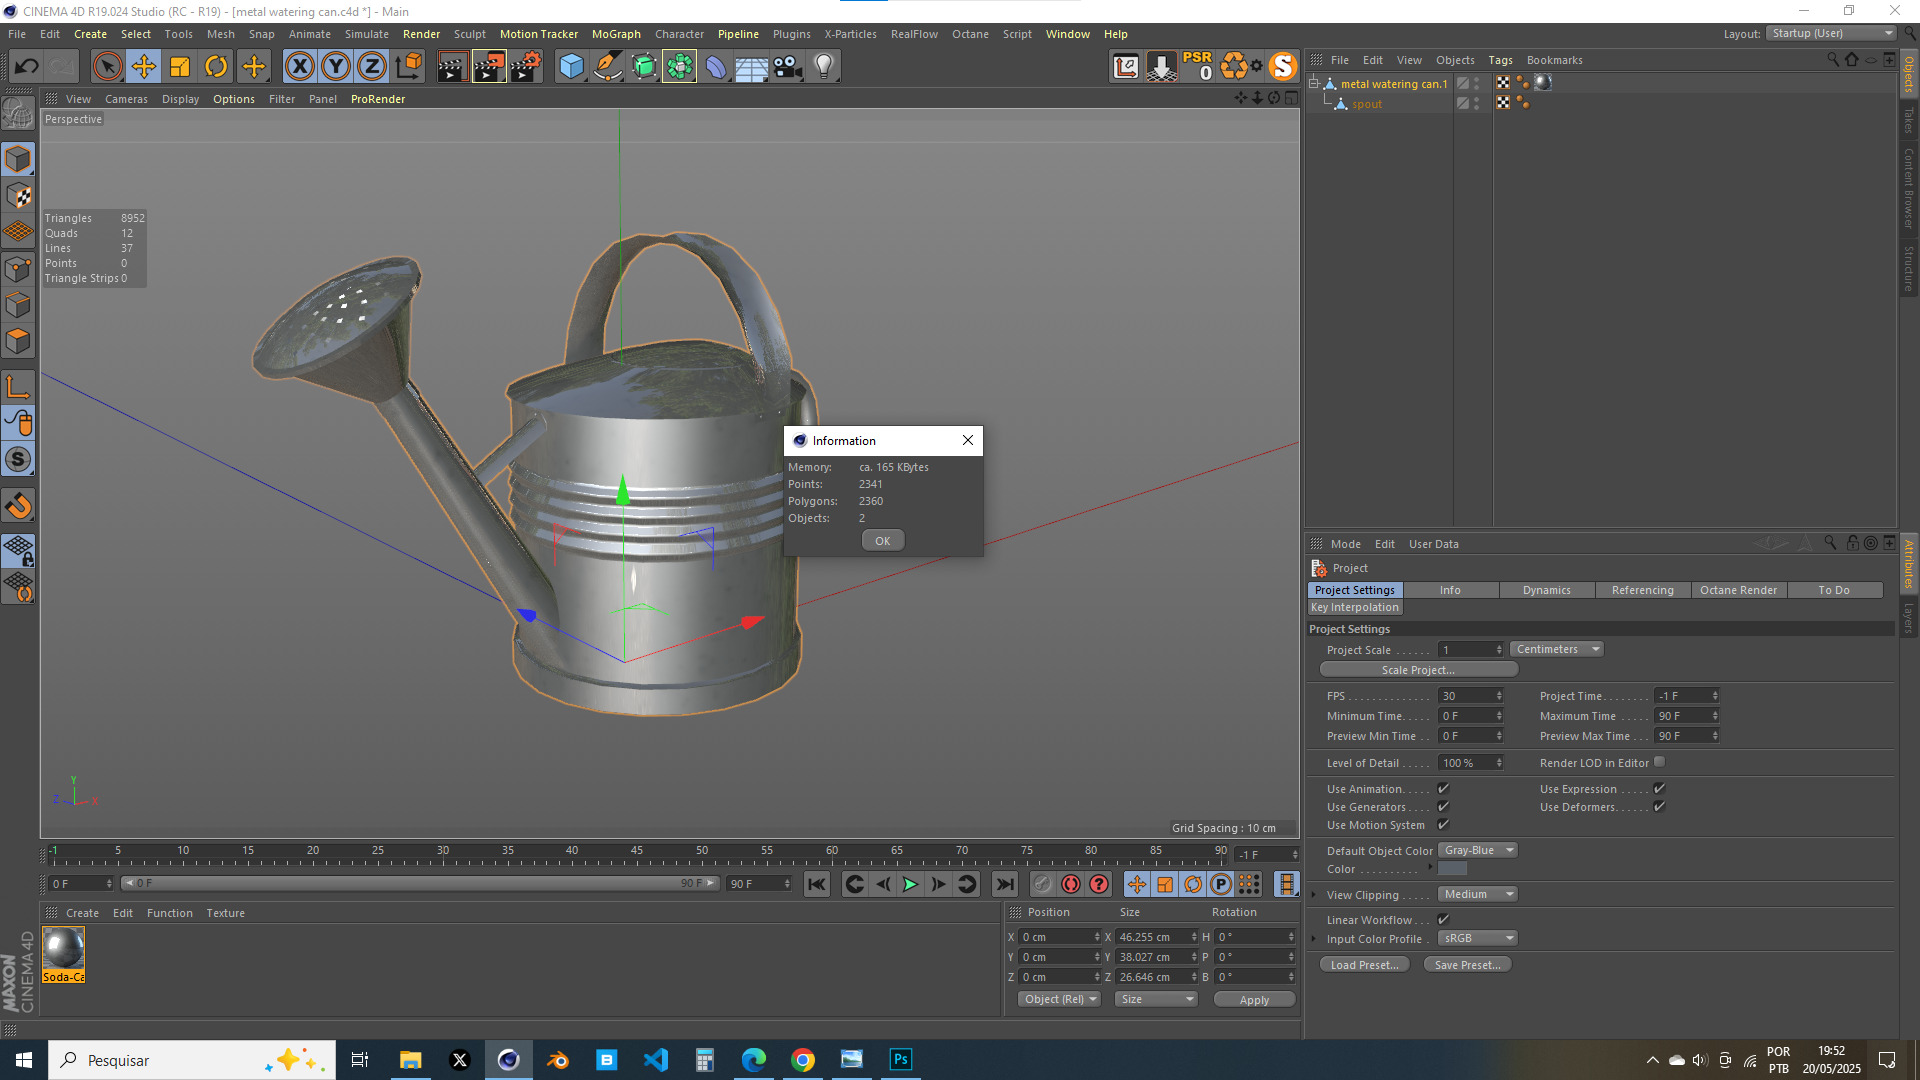This screenshot has width=1920, height=1080.
Task: Play the animation forward
Action: coord(910,884)
